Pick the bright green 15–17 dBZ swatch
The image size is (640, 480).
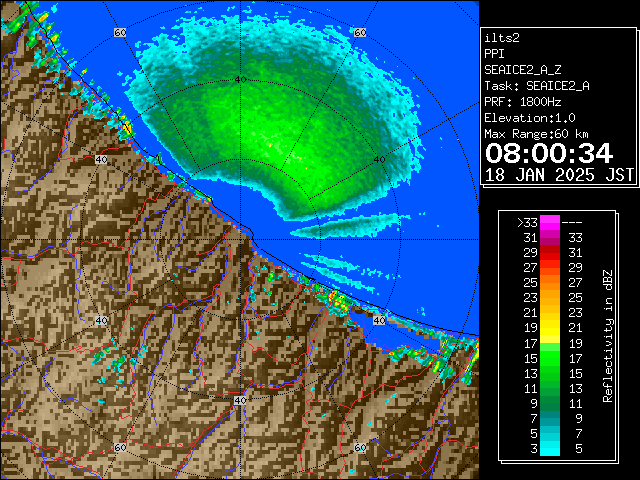pyautogui.click(x=550, y=358)
